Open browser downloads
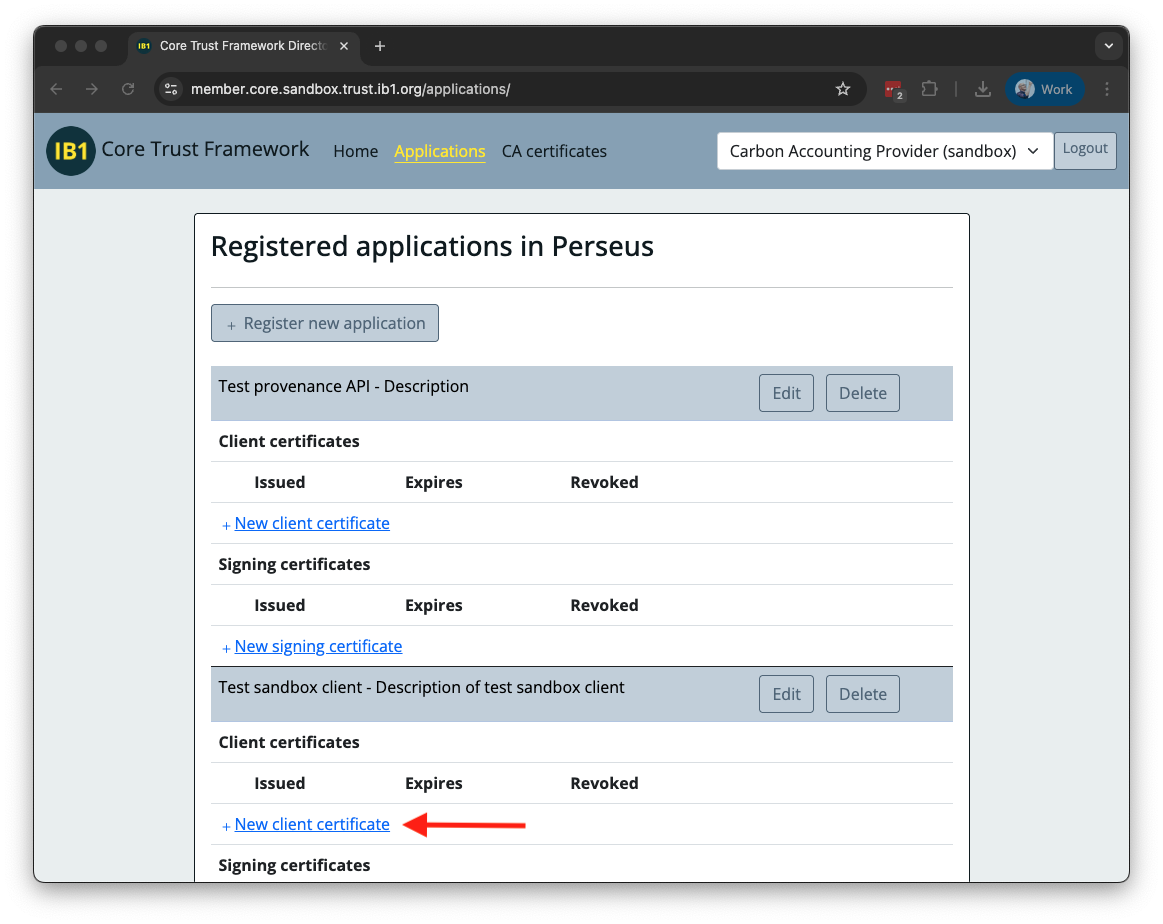1163x924 pixels. tap(983, 89)
